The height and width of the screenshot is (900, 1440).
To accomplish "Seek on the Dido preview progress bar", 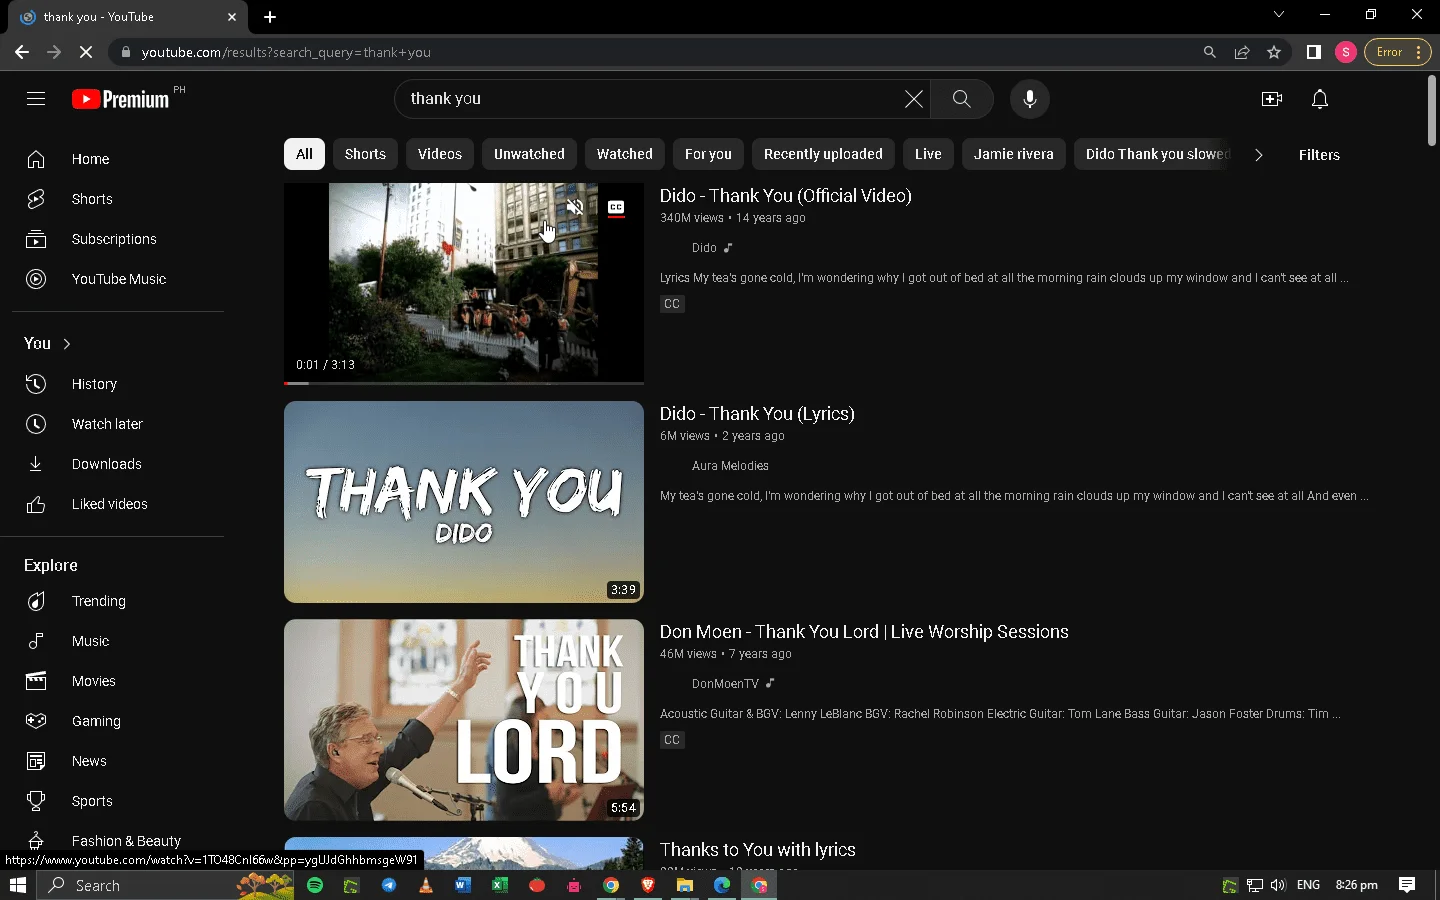I will tap(464, 383).
